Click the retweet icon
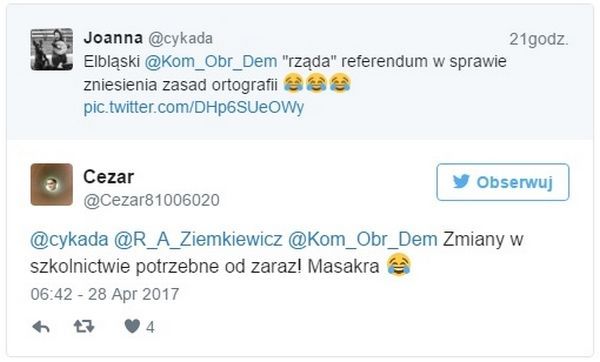This screenshot has height=362, width=600. (x=84, y=327)
